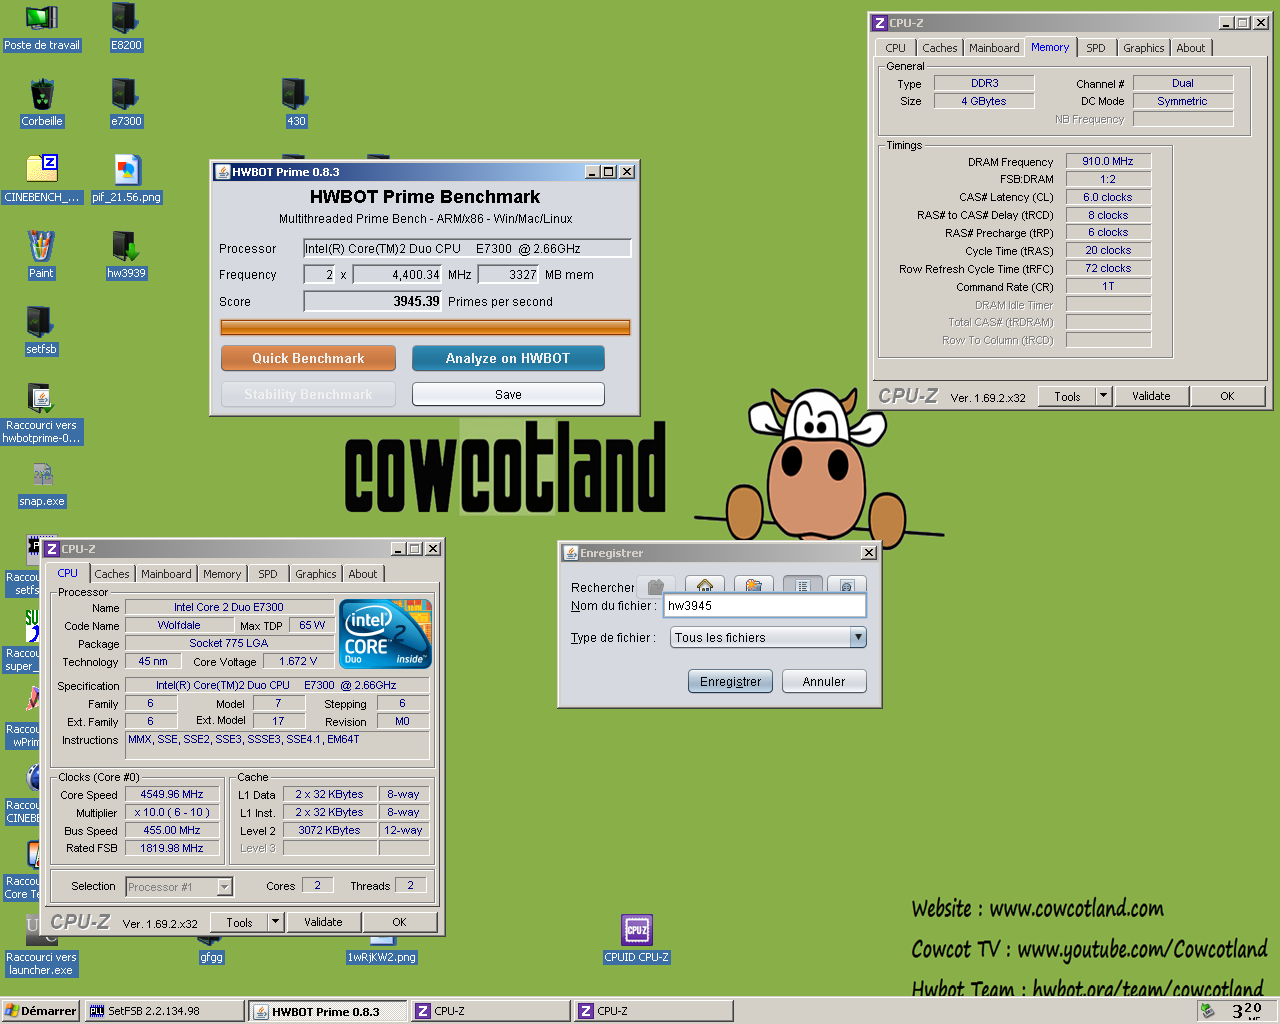Switch to Caches tab in Memory CPU-Z window
1280x1024 pixels.
[939, 48]
